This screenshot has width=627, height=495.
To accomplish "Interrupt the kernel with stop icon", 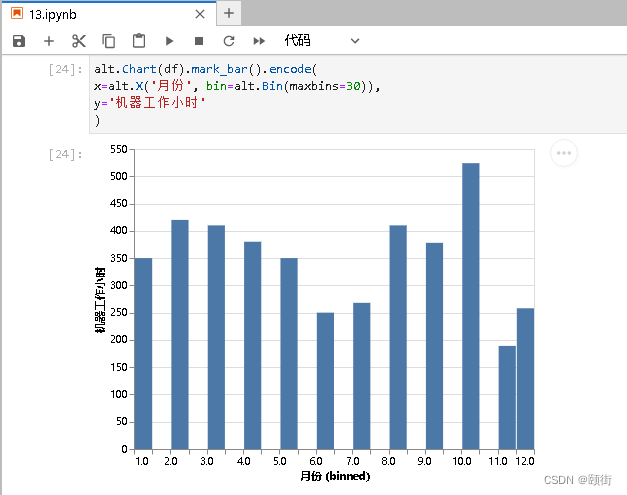I will [x=199, y=41].
